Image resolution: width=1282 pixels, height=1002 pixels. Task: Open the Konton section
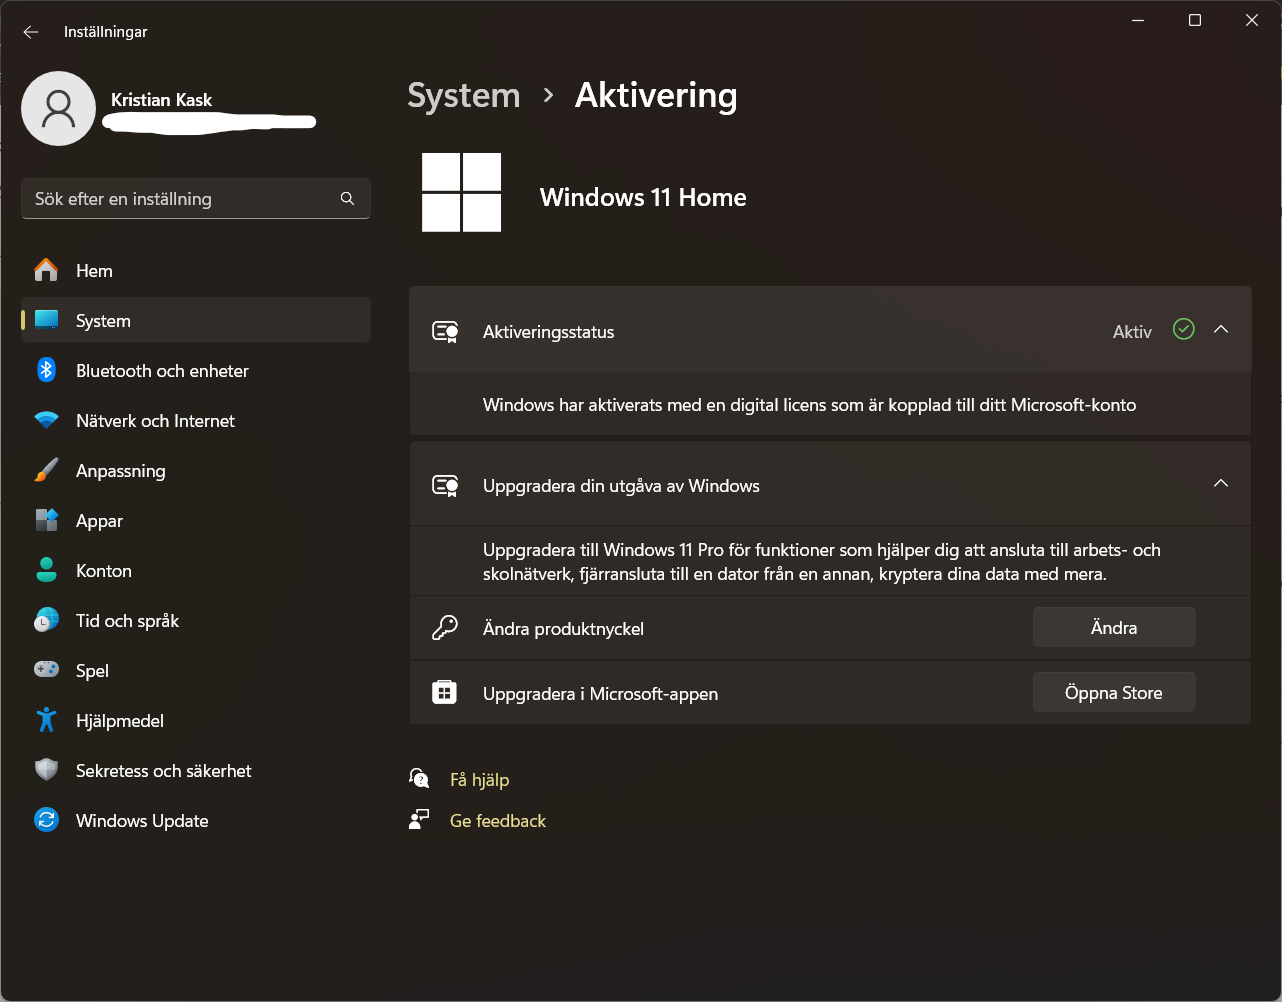point(103,570)
